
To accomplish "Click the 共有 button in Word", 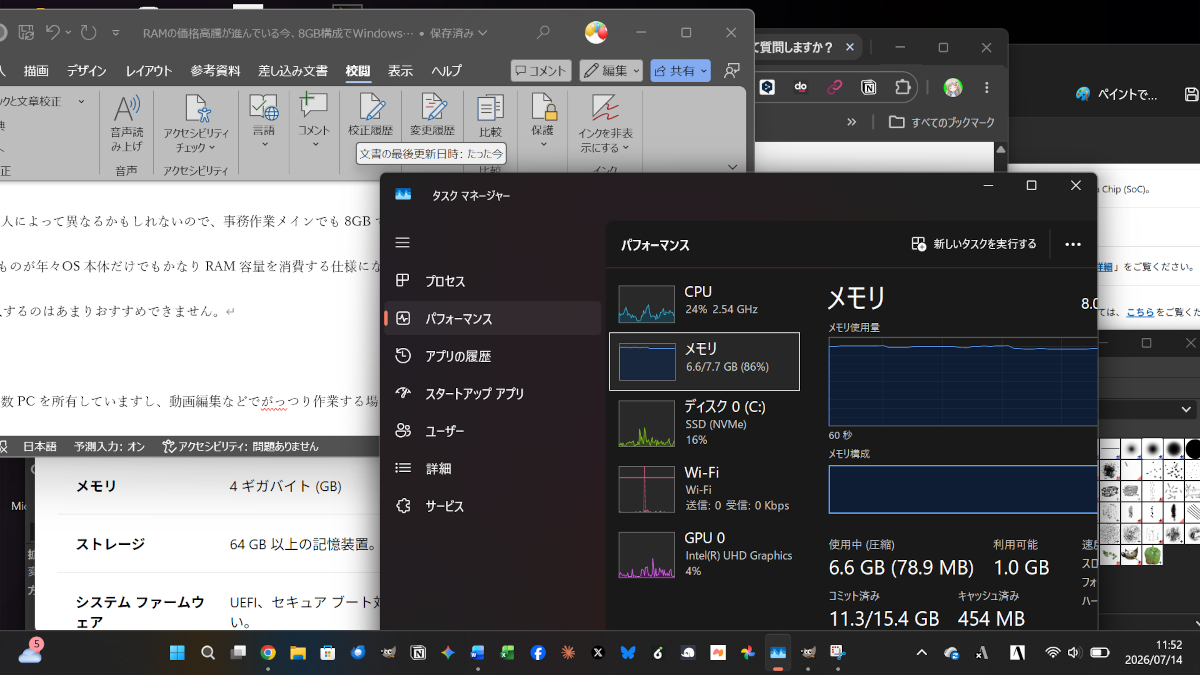I will click(680, 70).
